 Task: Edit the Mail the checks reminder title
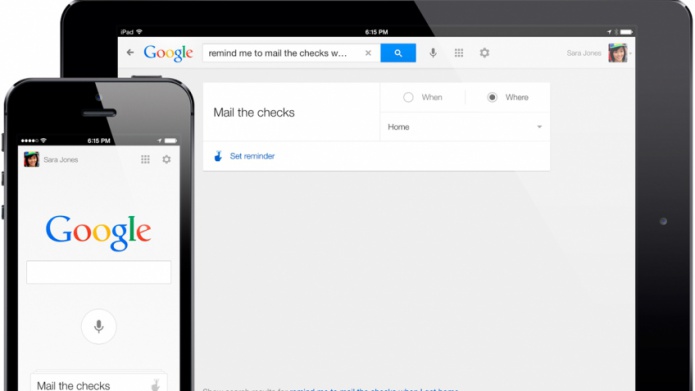pyautogui.click(x=254, y=113)
